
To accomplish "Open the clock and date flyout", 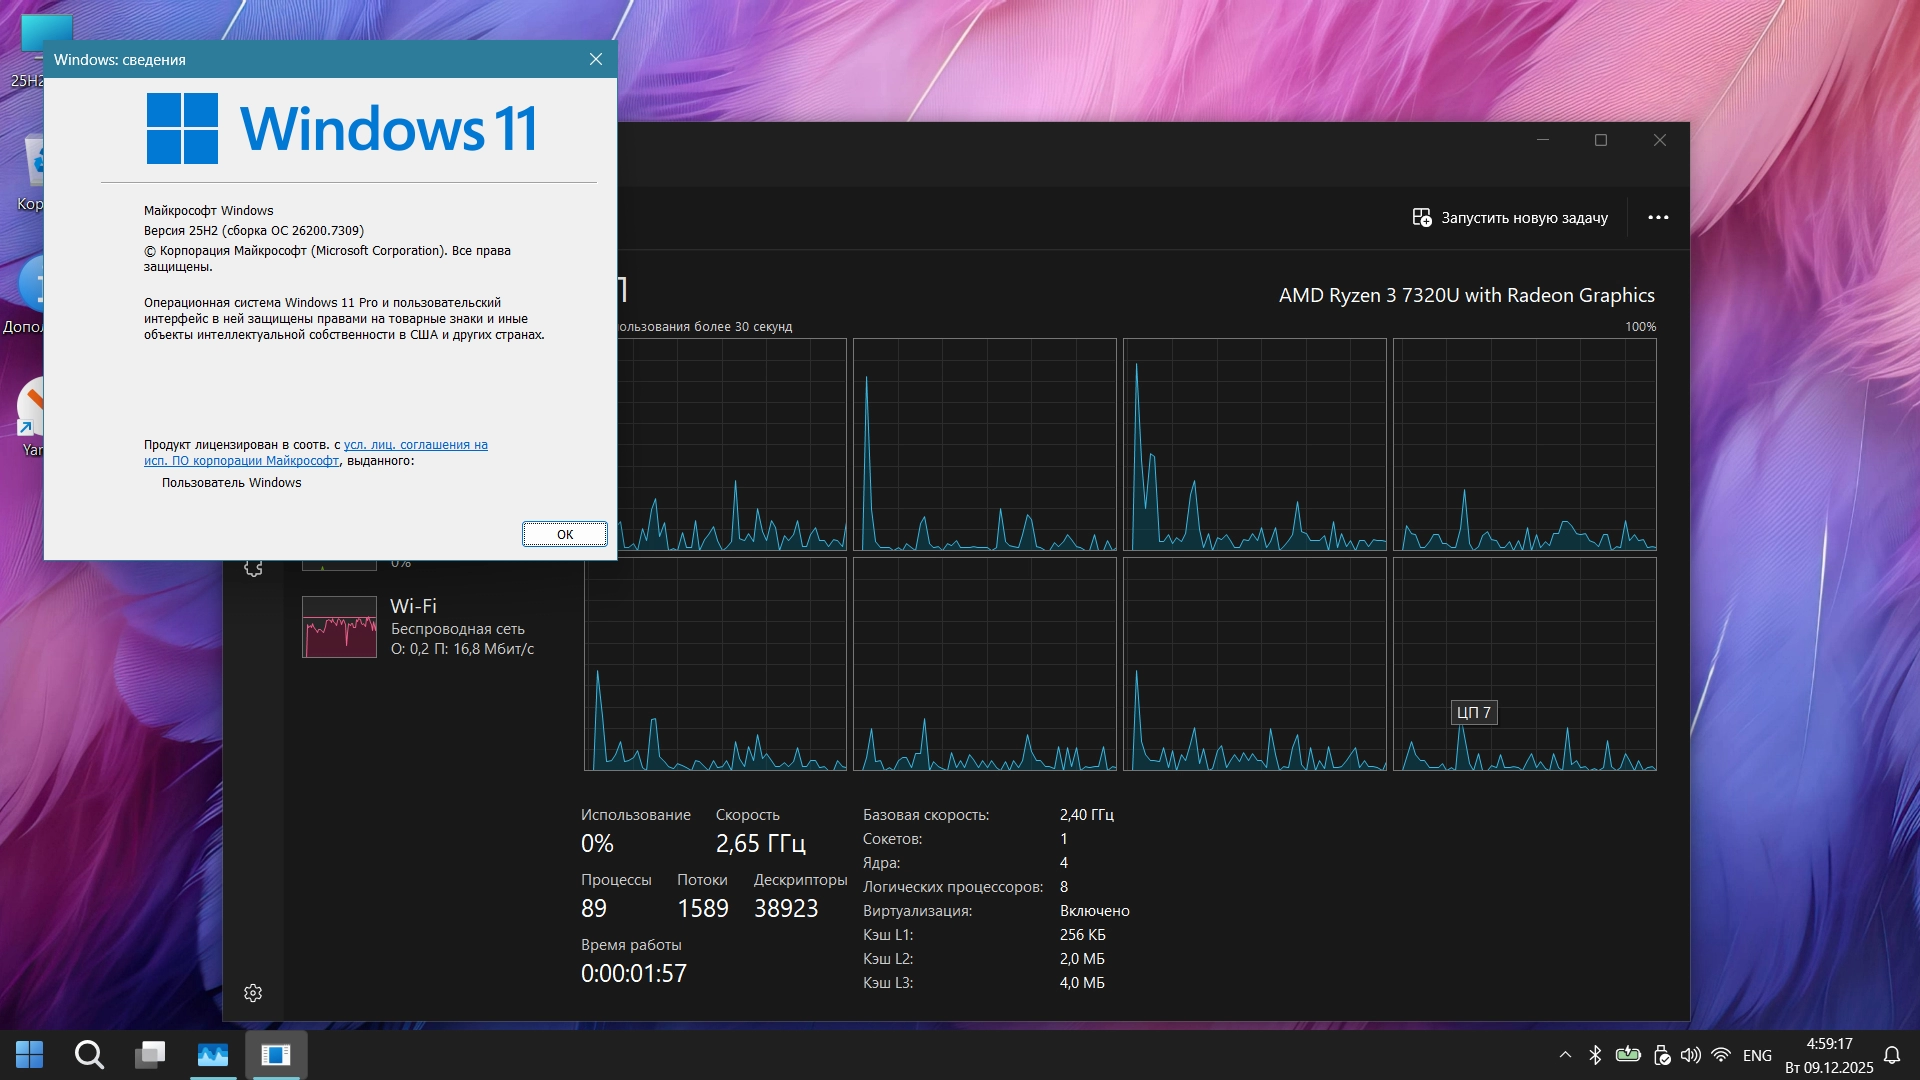I will 1829,1055.
